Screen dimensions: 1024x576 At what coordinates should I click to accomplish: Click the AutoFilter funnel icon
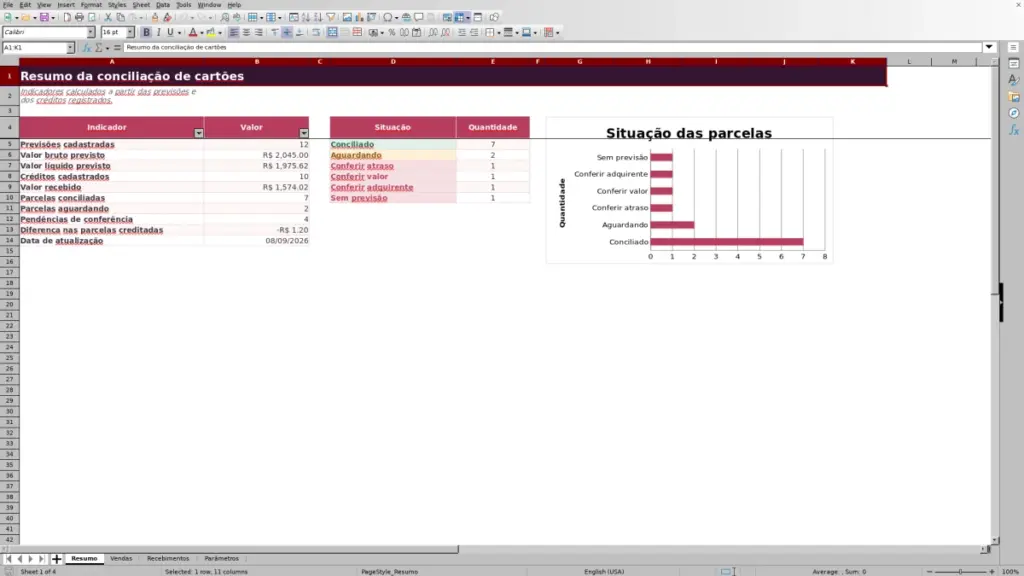tap(331, 18)
